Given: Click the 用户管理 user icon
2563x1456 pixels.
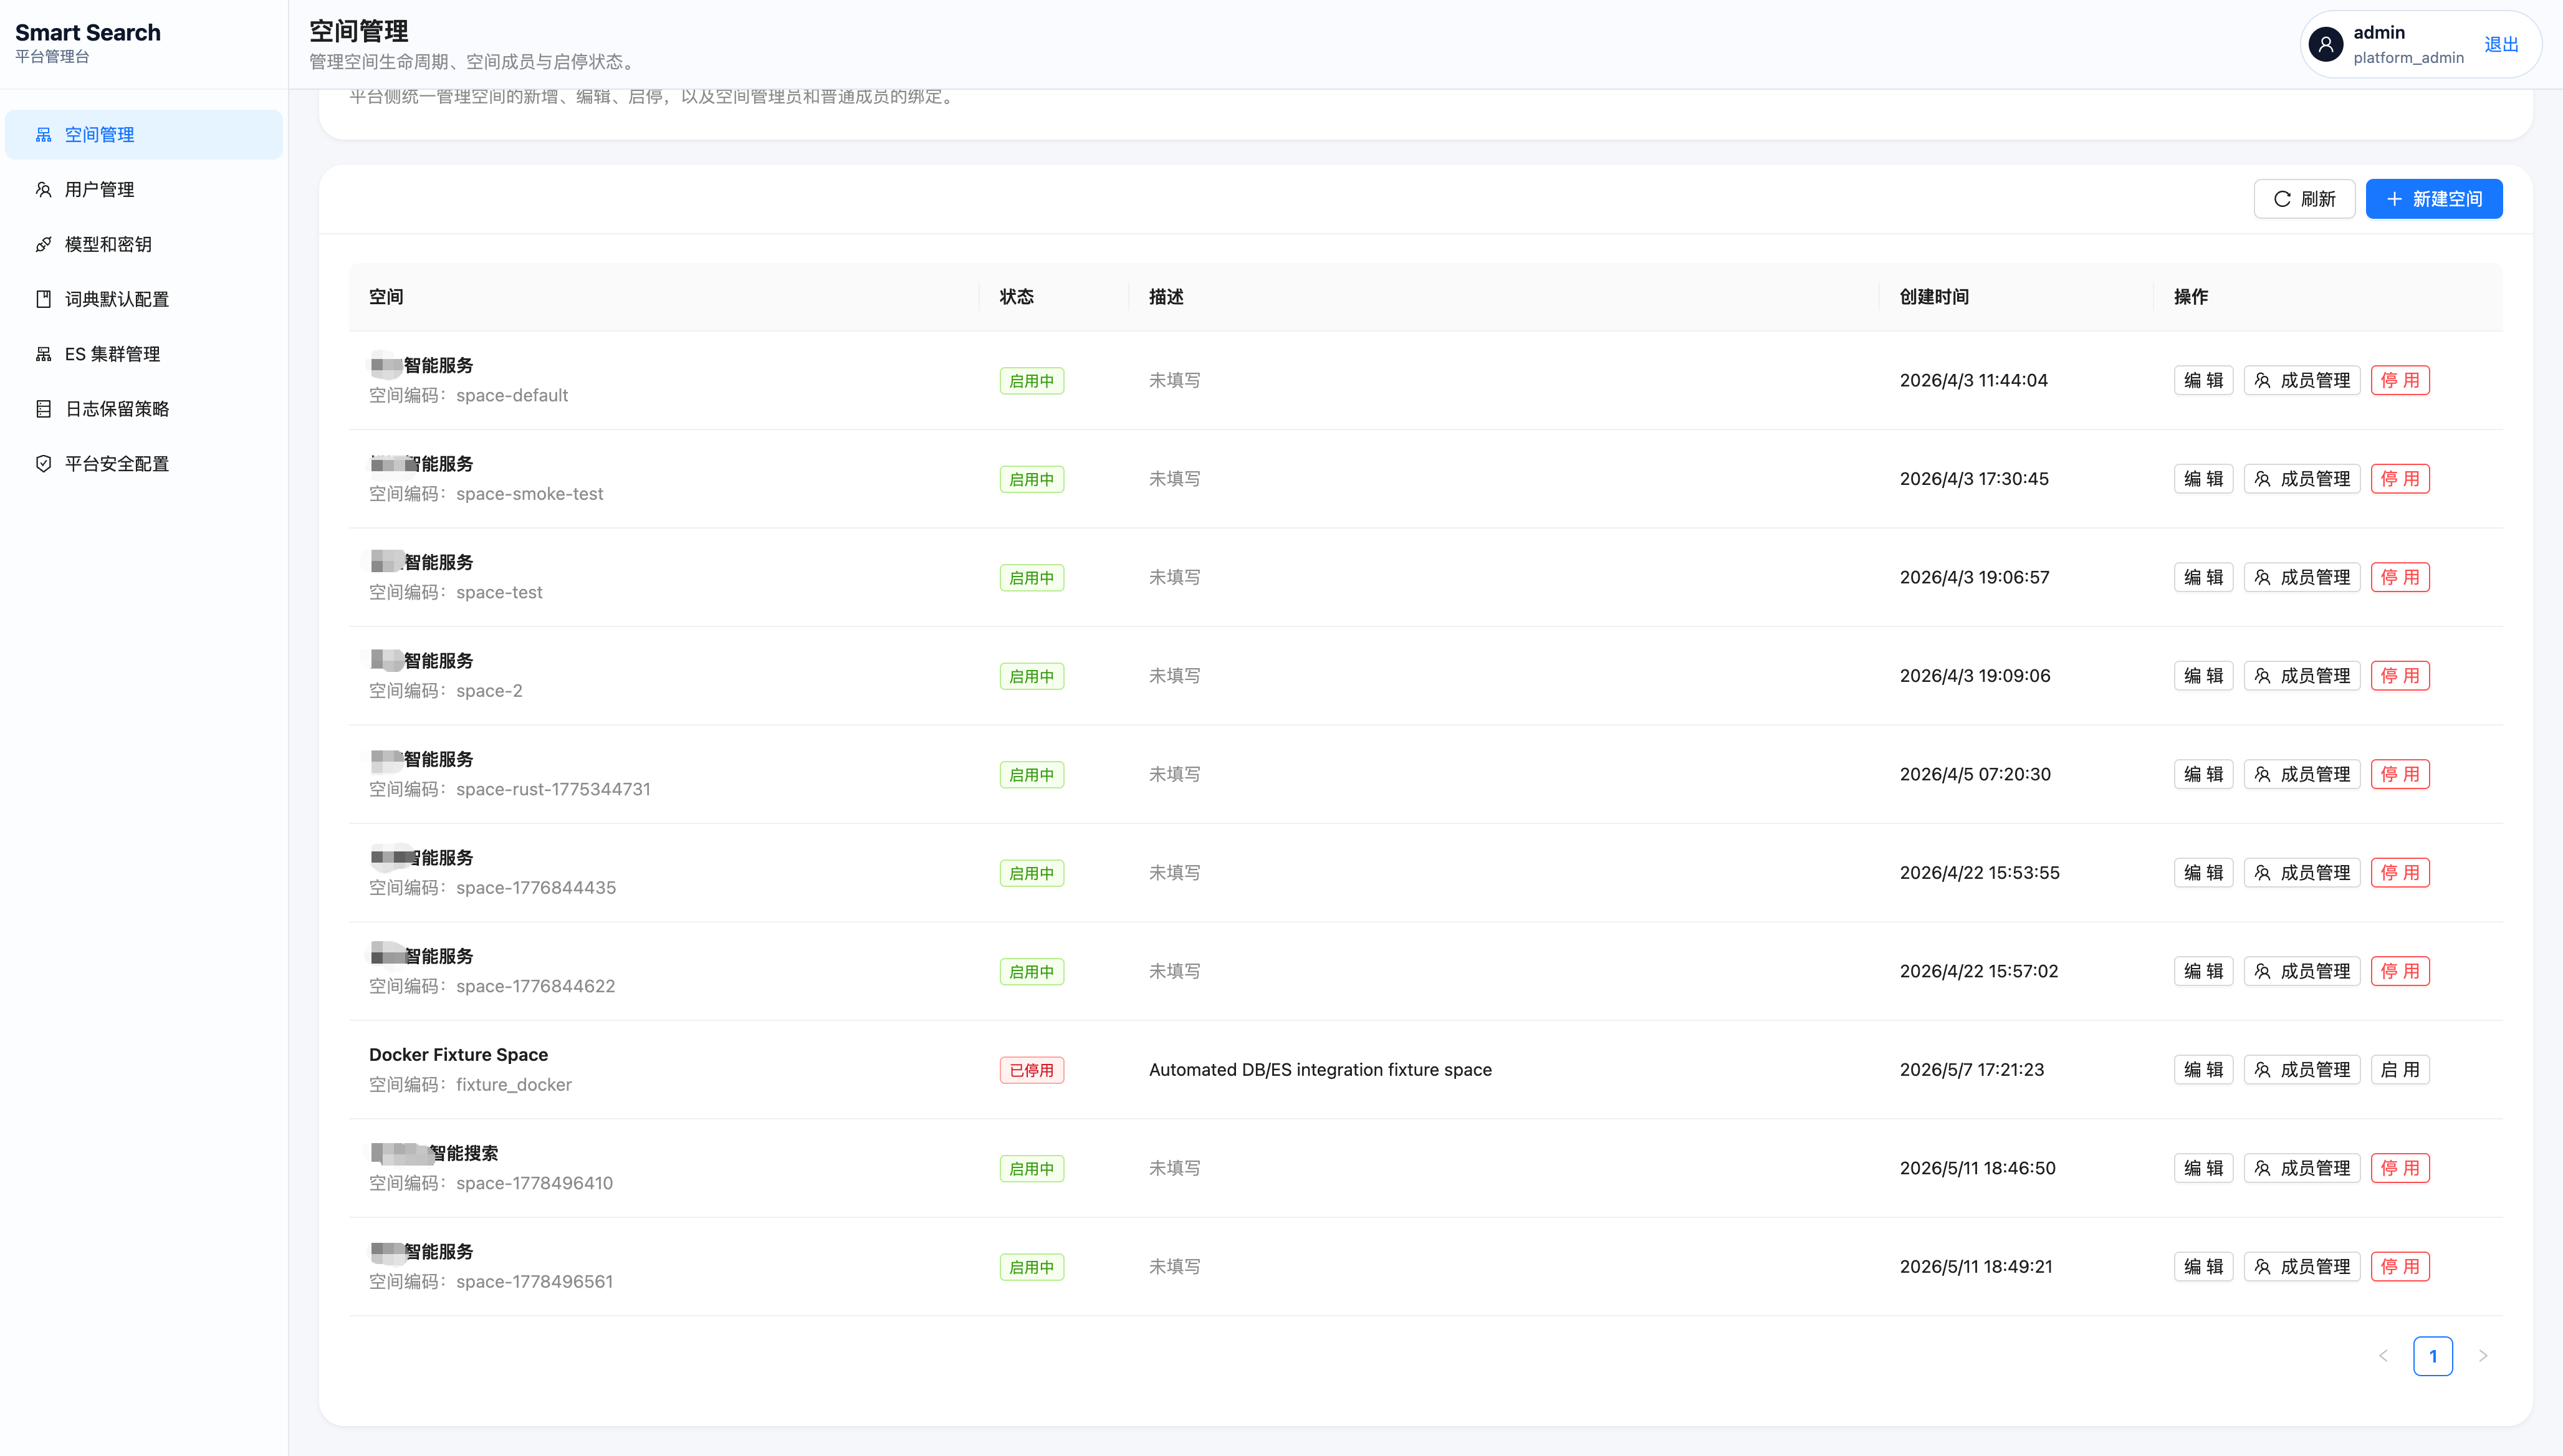Looking at the screenshot, I should point(43,189).
